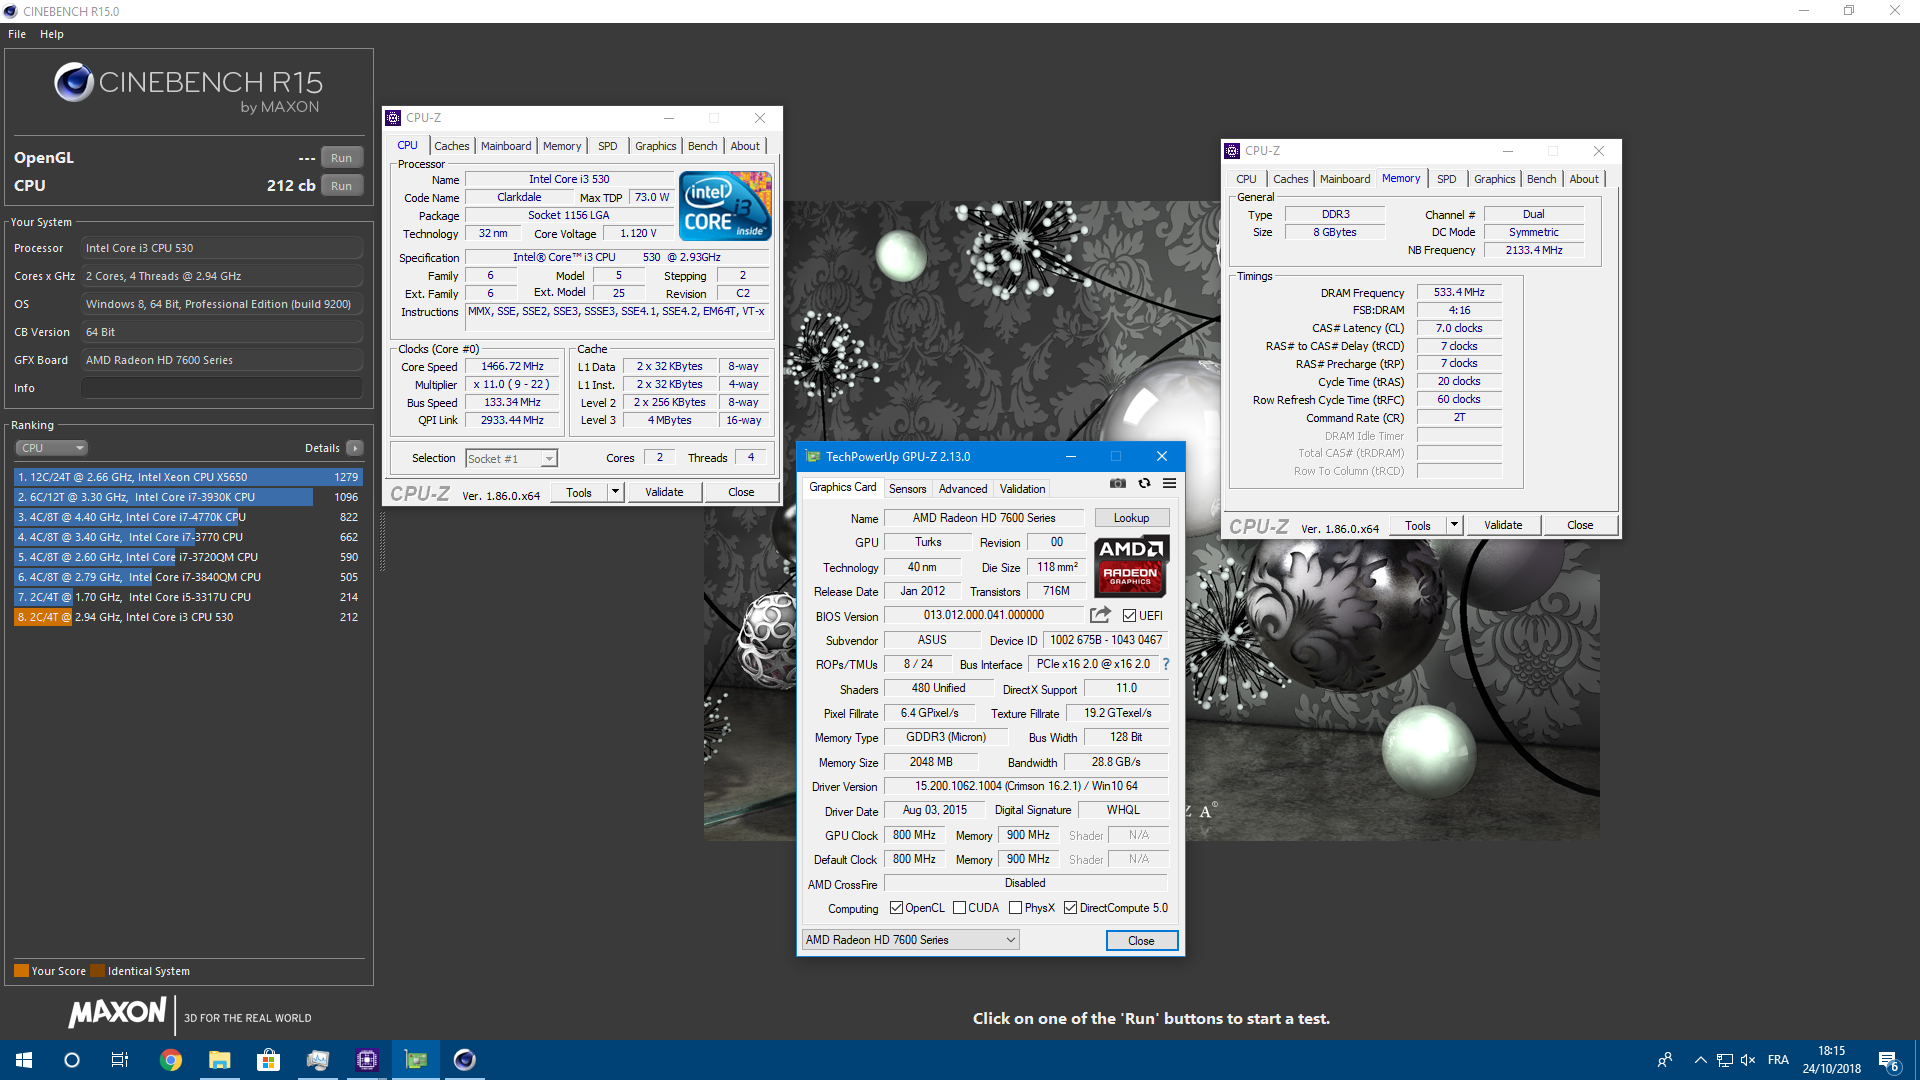Viewport: 1920px width, 1080px height.
Task: Open the Advanced tab in GPU-Z
Action: click(963, 489)
